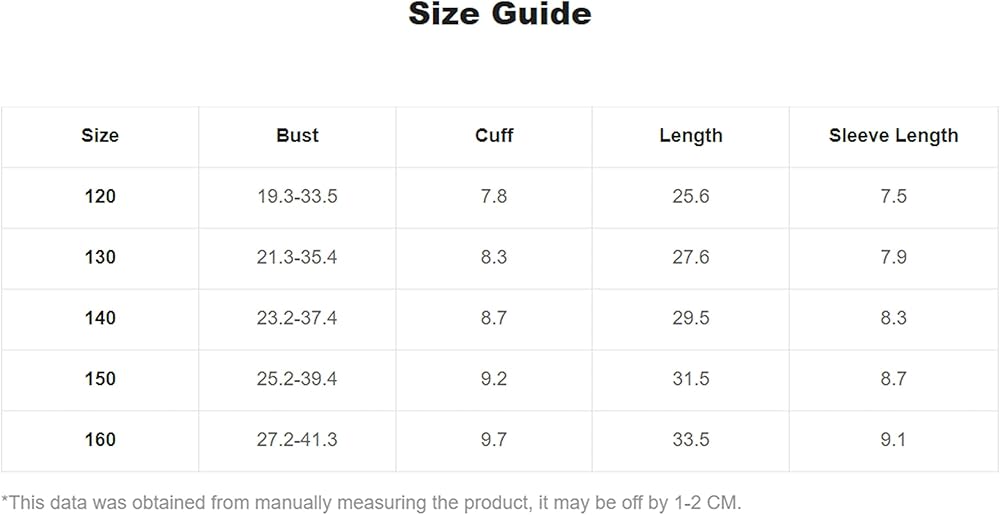Click the Bust column header

(x=297, y=136)
